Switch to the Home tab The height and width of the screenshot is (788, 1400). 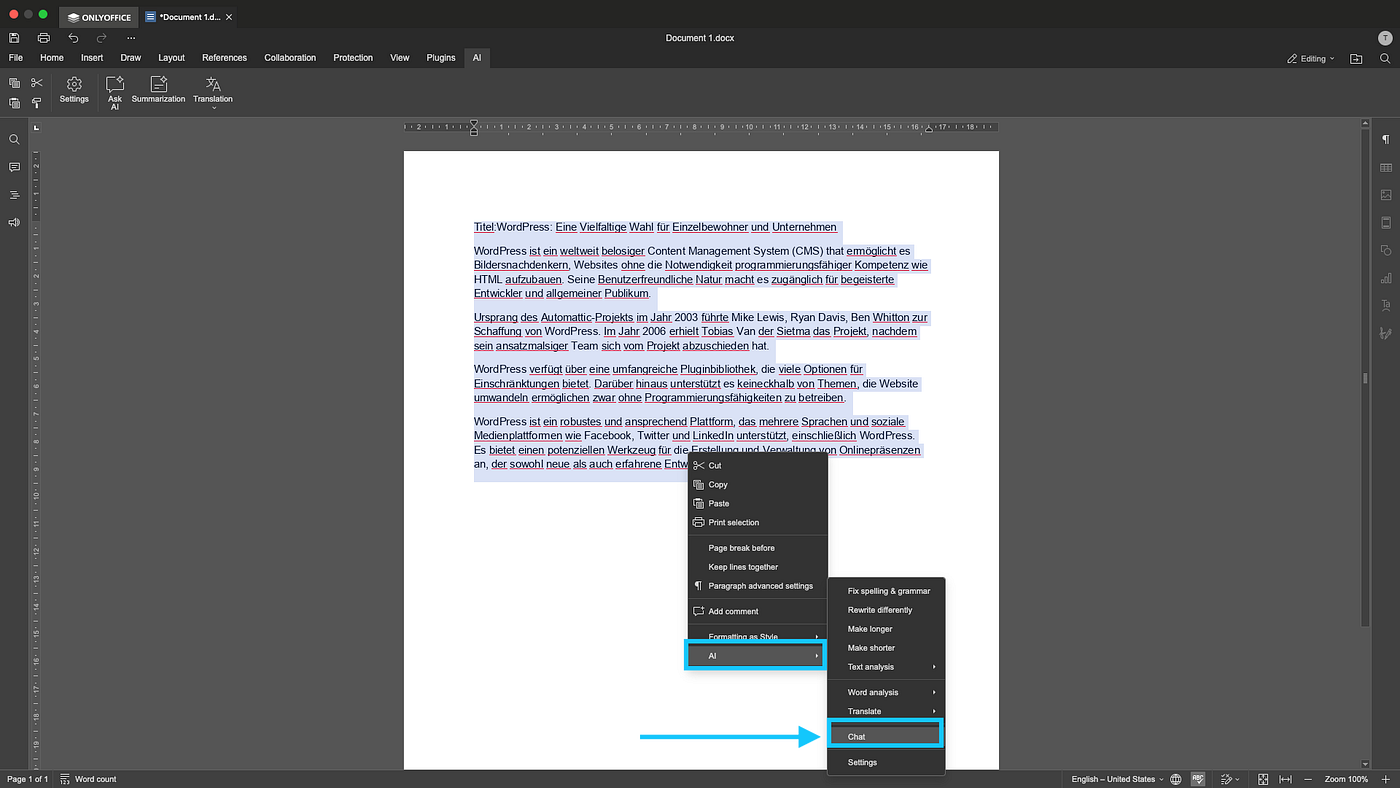tap(52, 58)
